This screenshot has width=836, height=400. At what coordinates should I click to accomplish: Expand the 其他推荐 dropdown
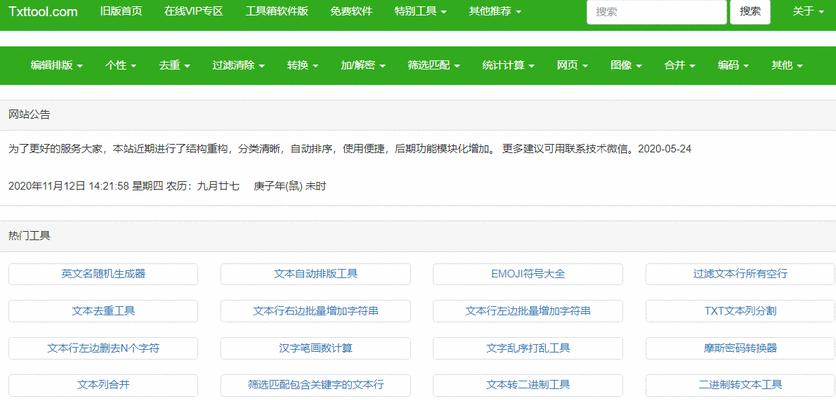pos(495,11)
